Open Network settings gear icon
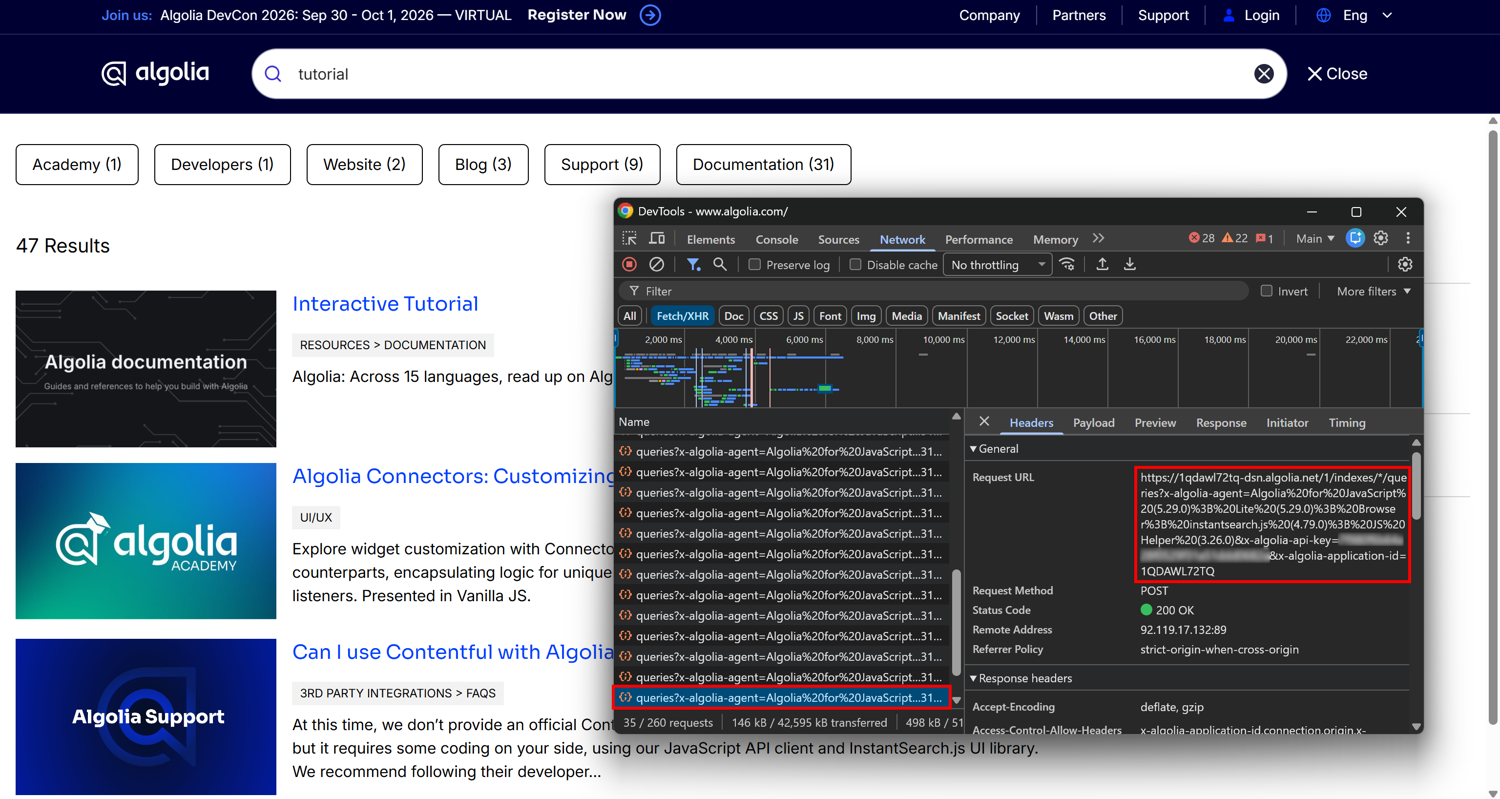Image resolution: width=1500 pixels, height=799 pixels. click(x=1405, y=264)
